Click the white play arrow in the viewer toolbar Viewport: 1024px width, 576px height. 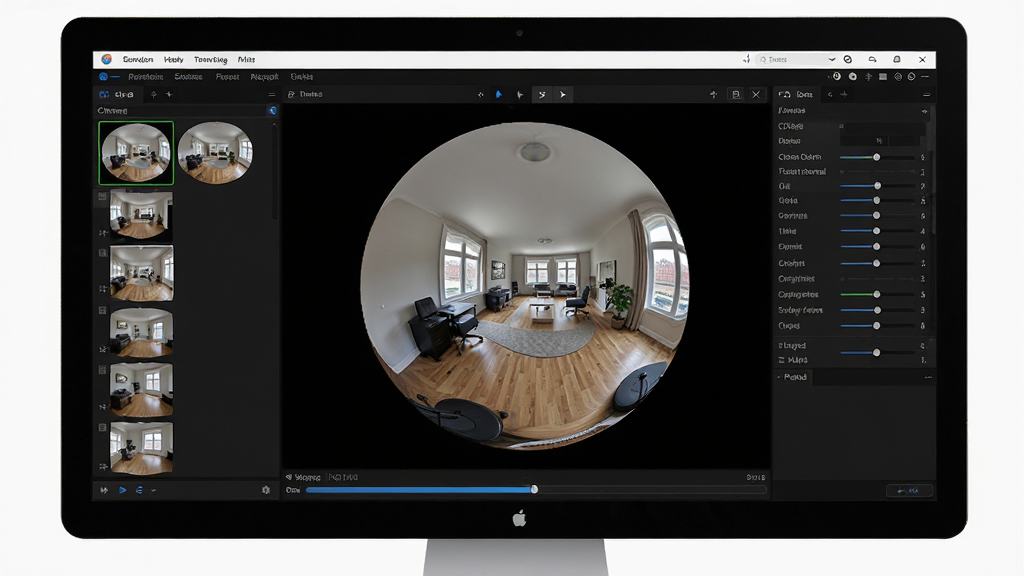click(x=563, y=95)
